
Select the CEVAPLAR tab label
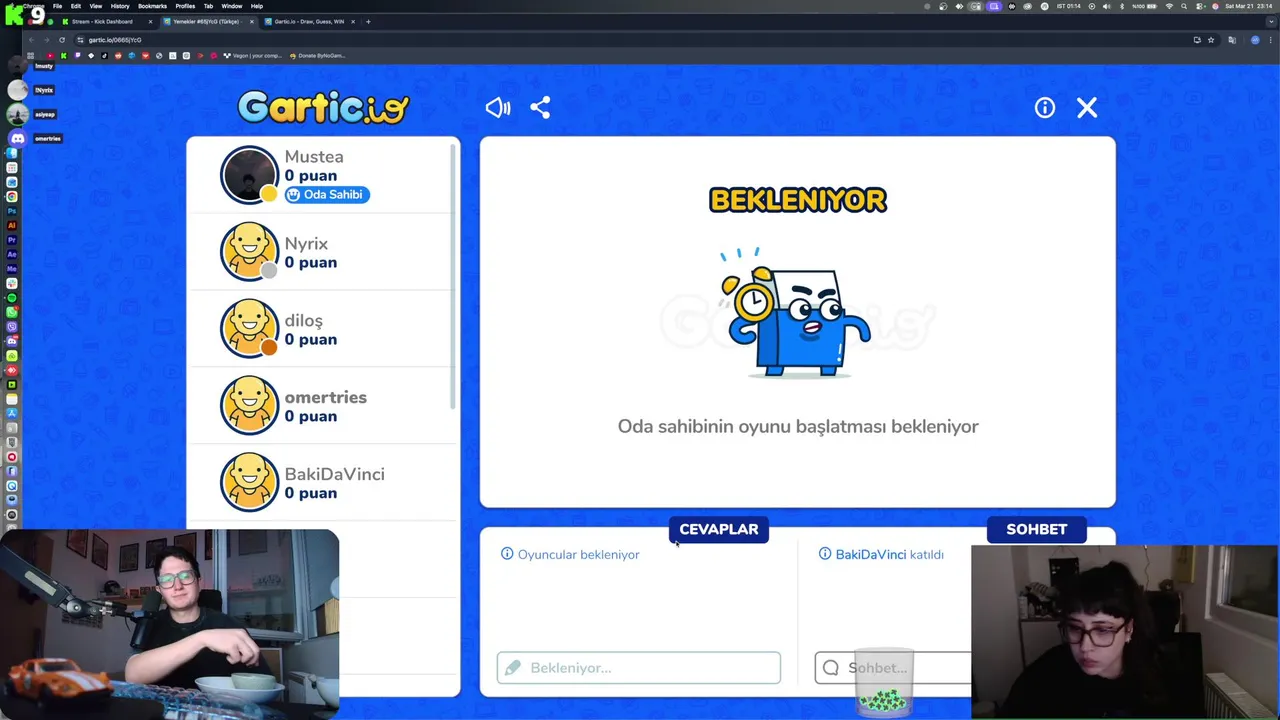coord(719,529)
